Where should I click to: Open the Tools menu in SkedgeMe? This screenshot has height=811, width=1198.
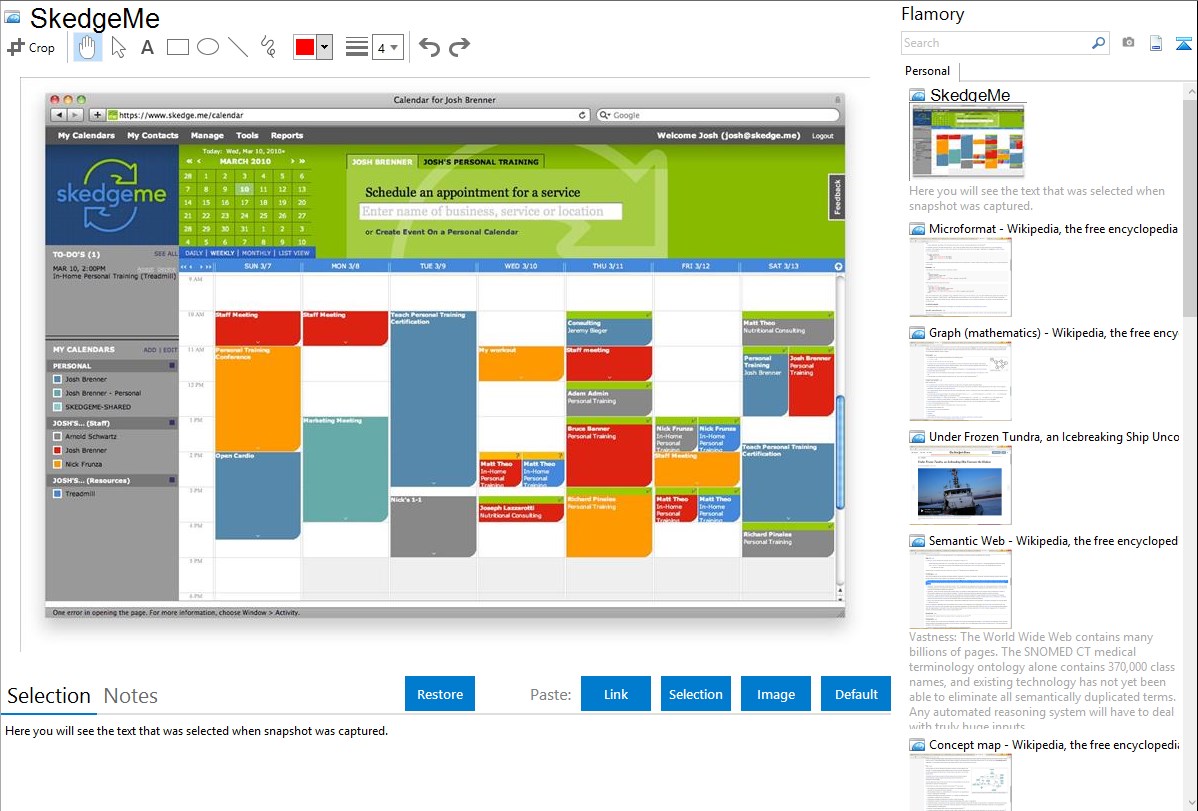247,135
